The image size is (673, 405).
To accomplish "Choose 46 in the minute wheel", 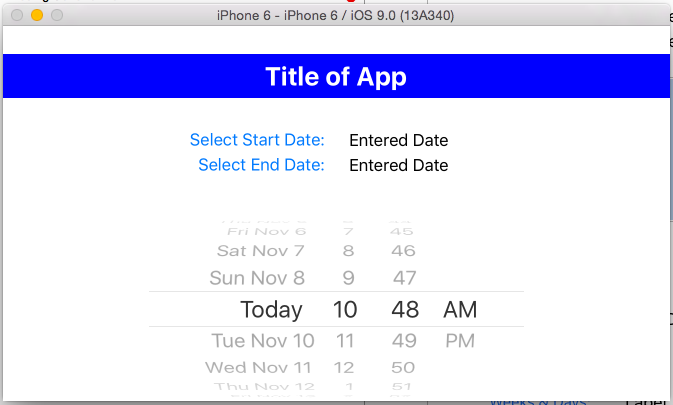I will (x=403, y=250).
